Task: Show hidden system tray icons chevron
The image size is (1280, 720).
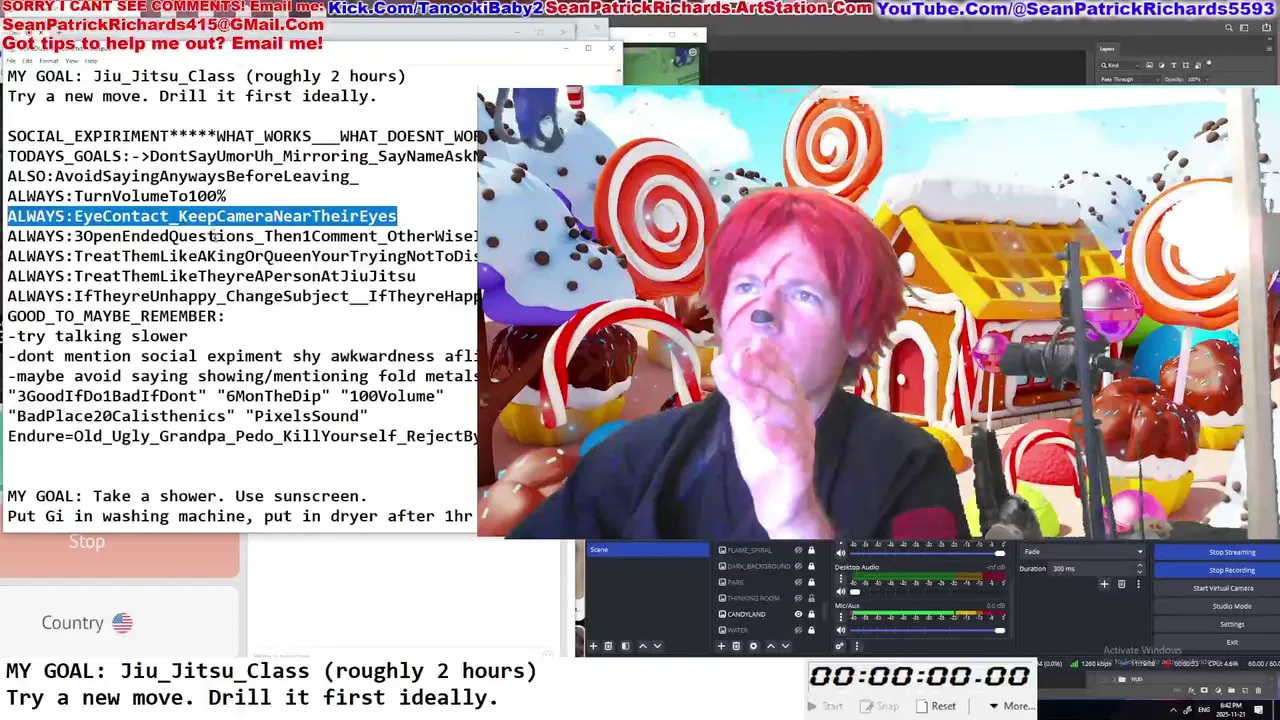Action: pyautogui.click(x=1174, y=710)
